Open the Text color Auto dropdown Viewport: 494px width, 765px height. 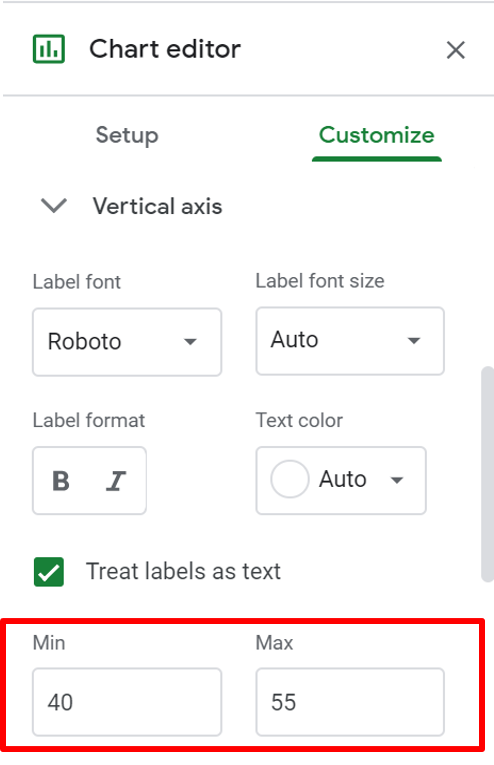pyautogui.click(x=341, y=480)
